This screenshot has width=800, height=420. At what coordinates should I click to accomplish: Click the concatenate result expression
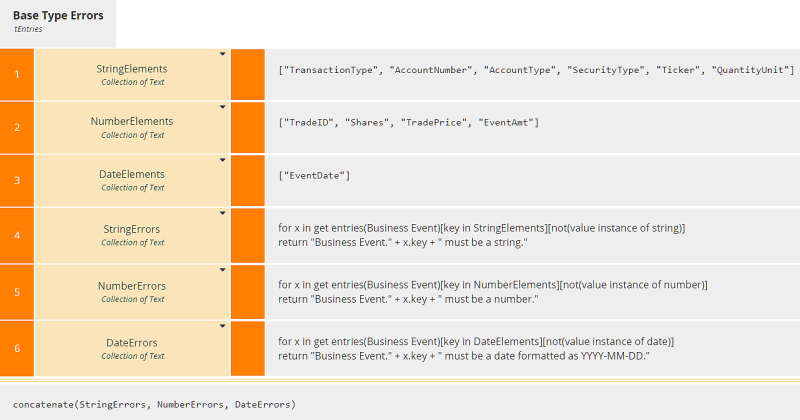pyautogui.click(x=154, y=404)
